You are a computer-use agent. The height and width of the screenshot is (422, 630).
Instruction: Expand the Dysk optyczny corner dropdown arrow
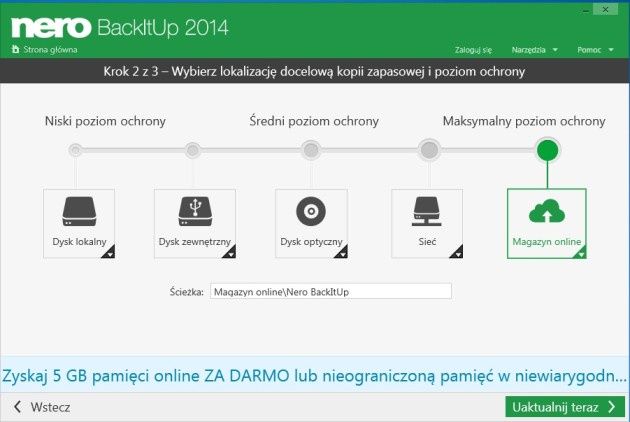[342, 252]
